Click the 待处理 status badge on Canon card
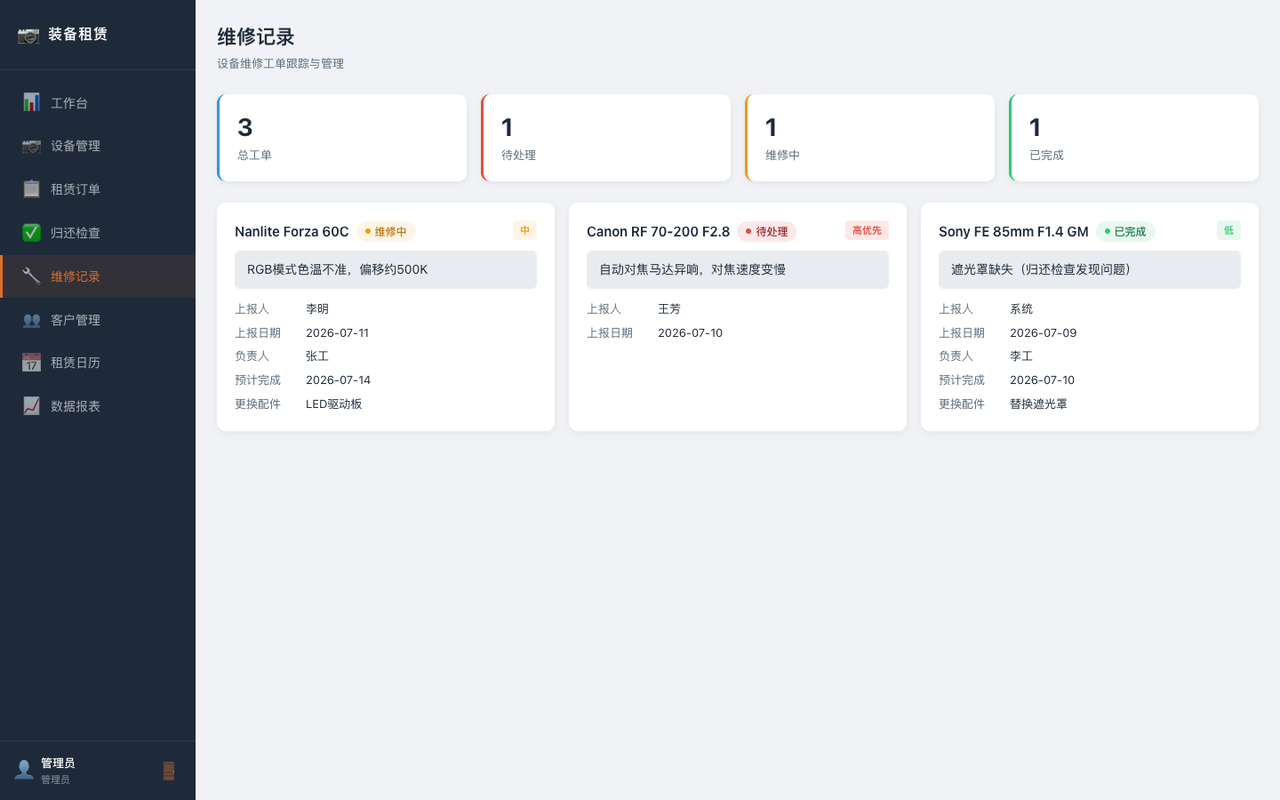The width and height of the screenshot is (1280, 800). (767, 232)
